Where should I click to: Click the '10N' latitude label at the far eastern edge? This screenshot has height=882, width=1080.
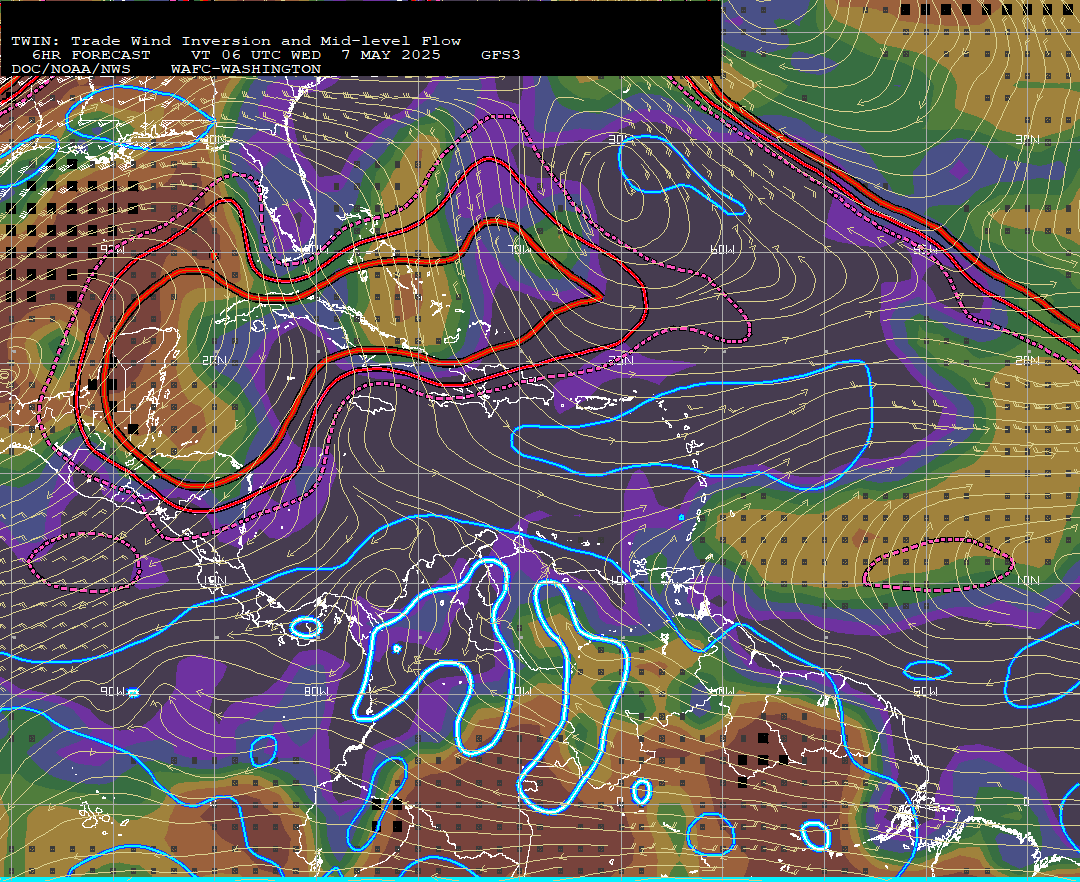point(1028,581)
